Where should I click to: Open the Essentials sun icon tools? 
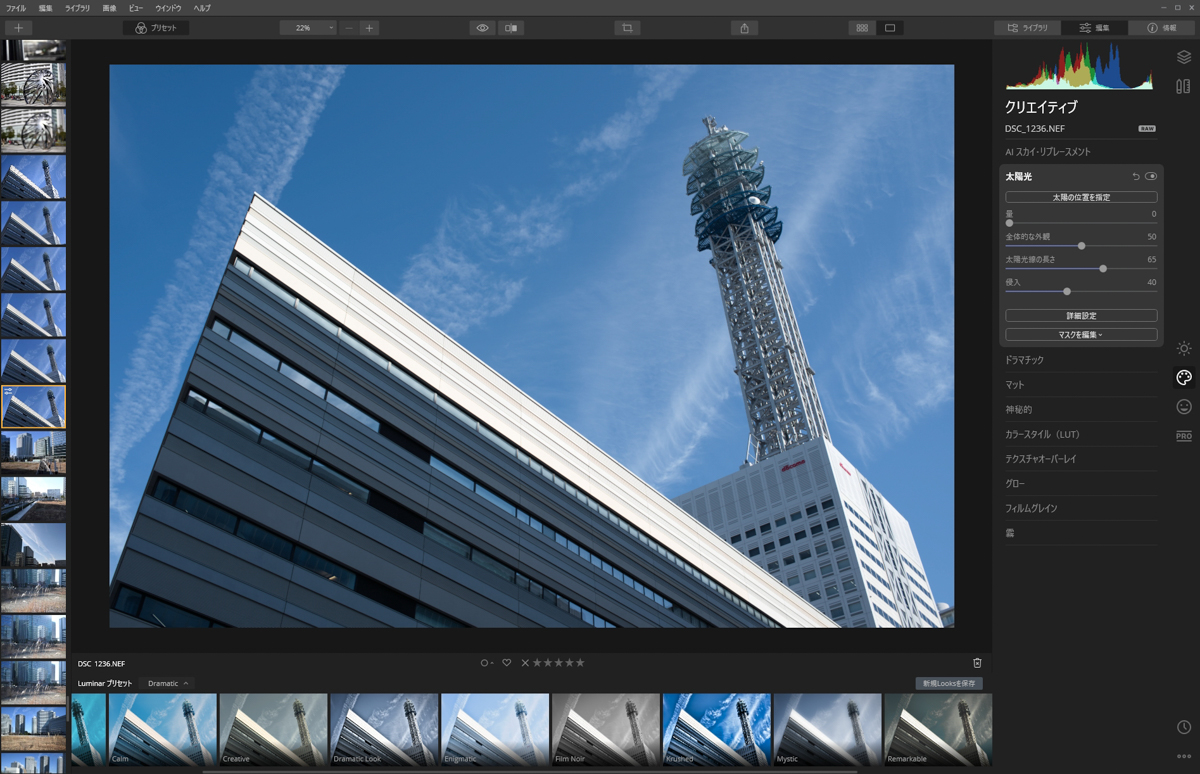pos(1184,348)
